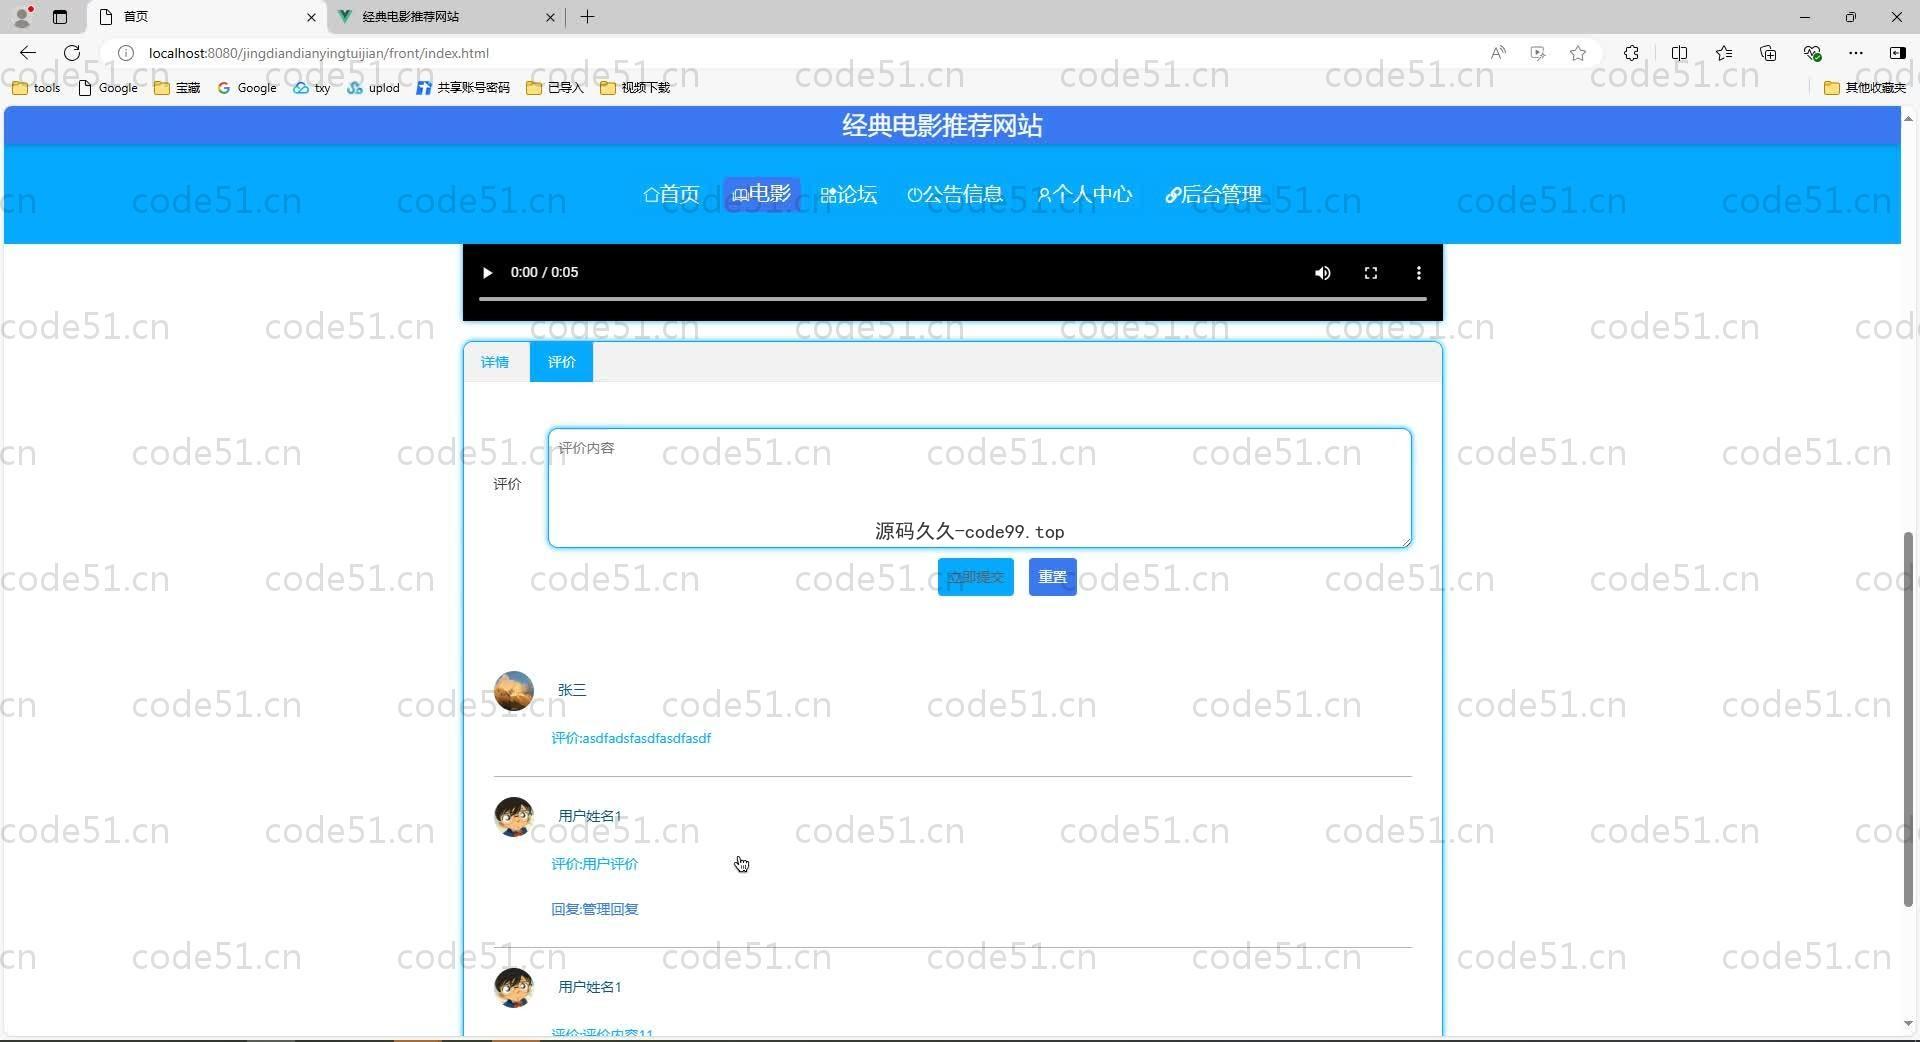Viewport: 1920px width, 1042px height.
Task: Click the address bar URL
Action: [x=319, y=53]
